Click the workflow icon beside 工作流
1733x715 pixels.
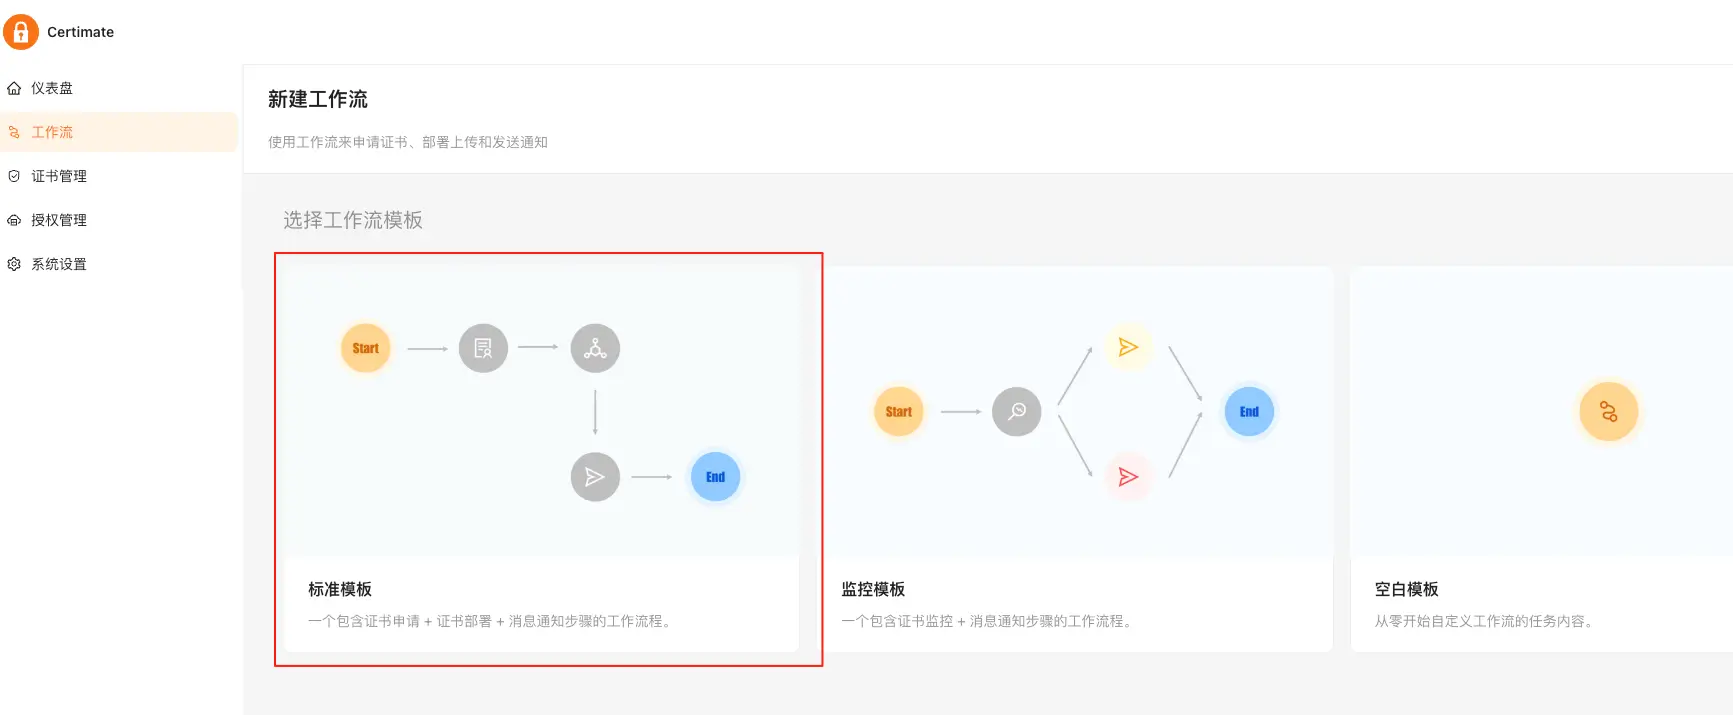14,132
